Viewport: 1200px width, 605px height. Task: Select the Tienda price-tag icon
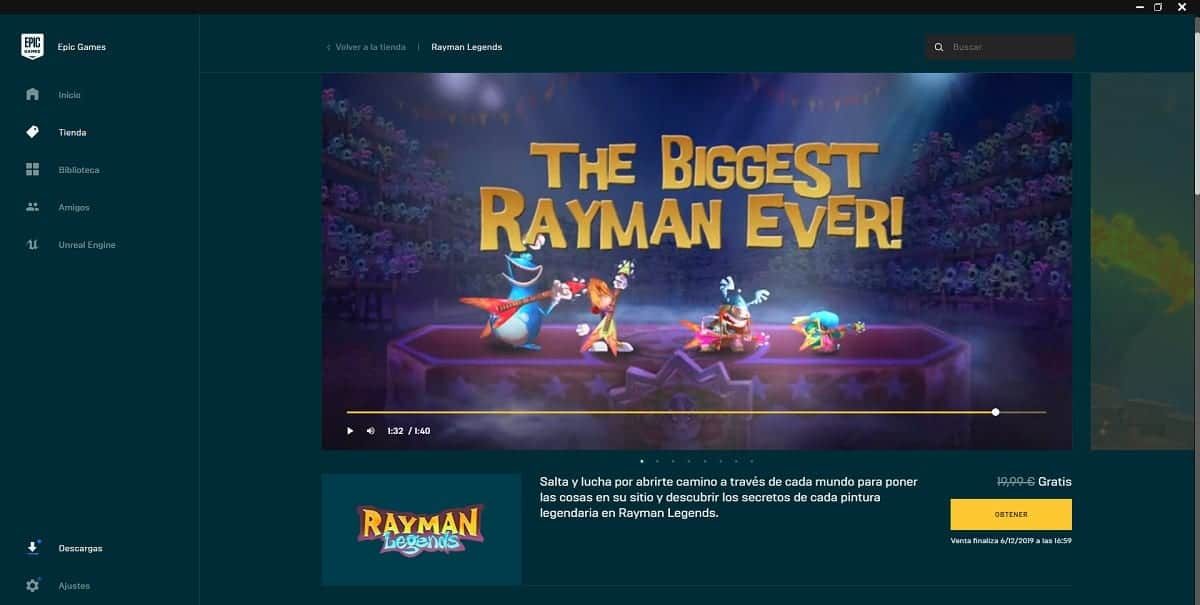coord(32,132)
